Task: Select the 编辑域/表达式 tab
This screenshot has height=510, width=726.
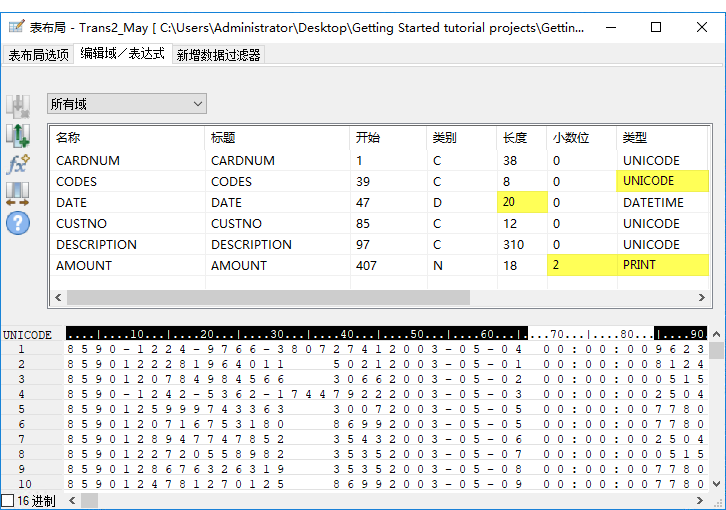Action: click(123, 54)
